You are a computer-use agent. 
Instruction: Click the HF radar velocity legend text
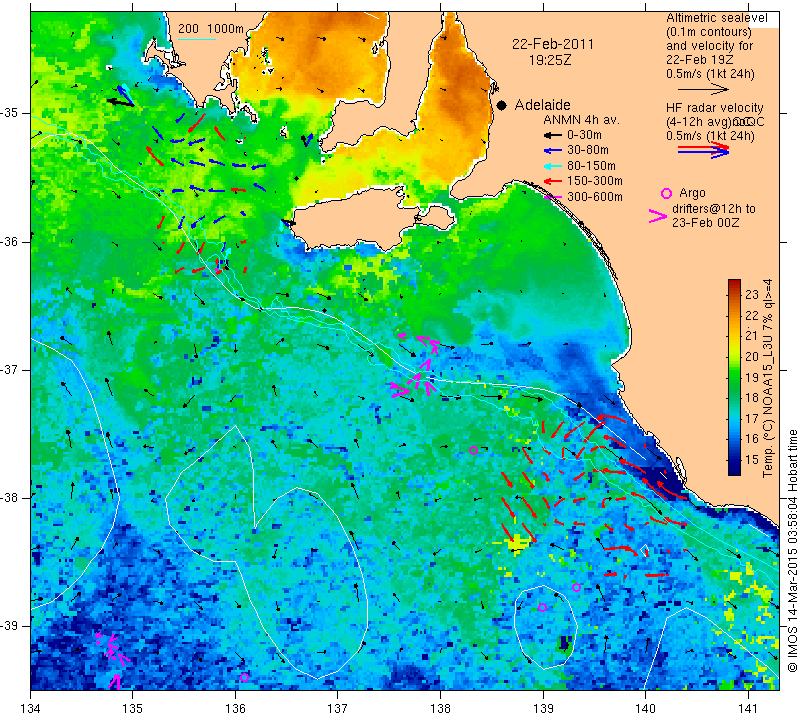pyautogui.click(x=715, y=108)
